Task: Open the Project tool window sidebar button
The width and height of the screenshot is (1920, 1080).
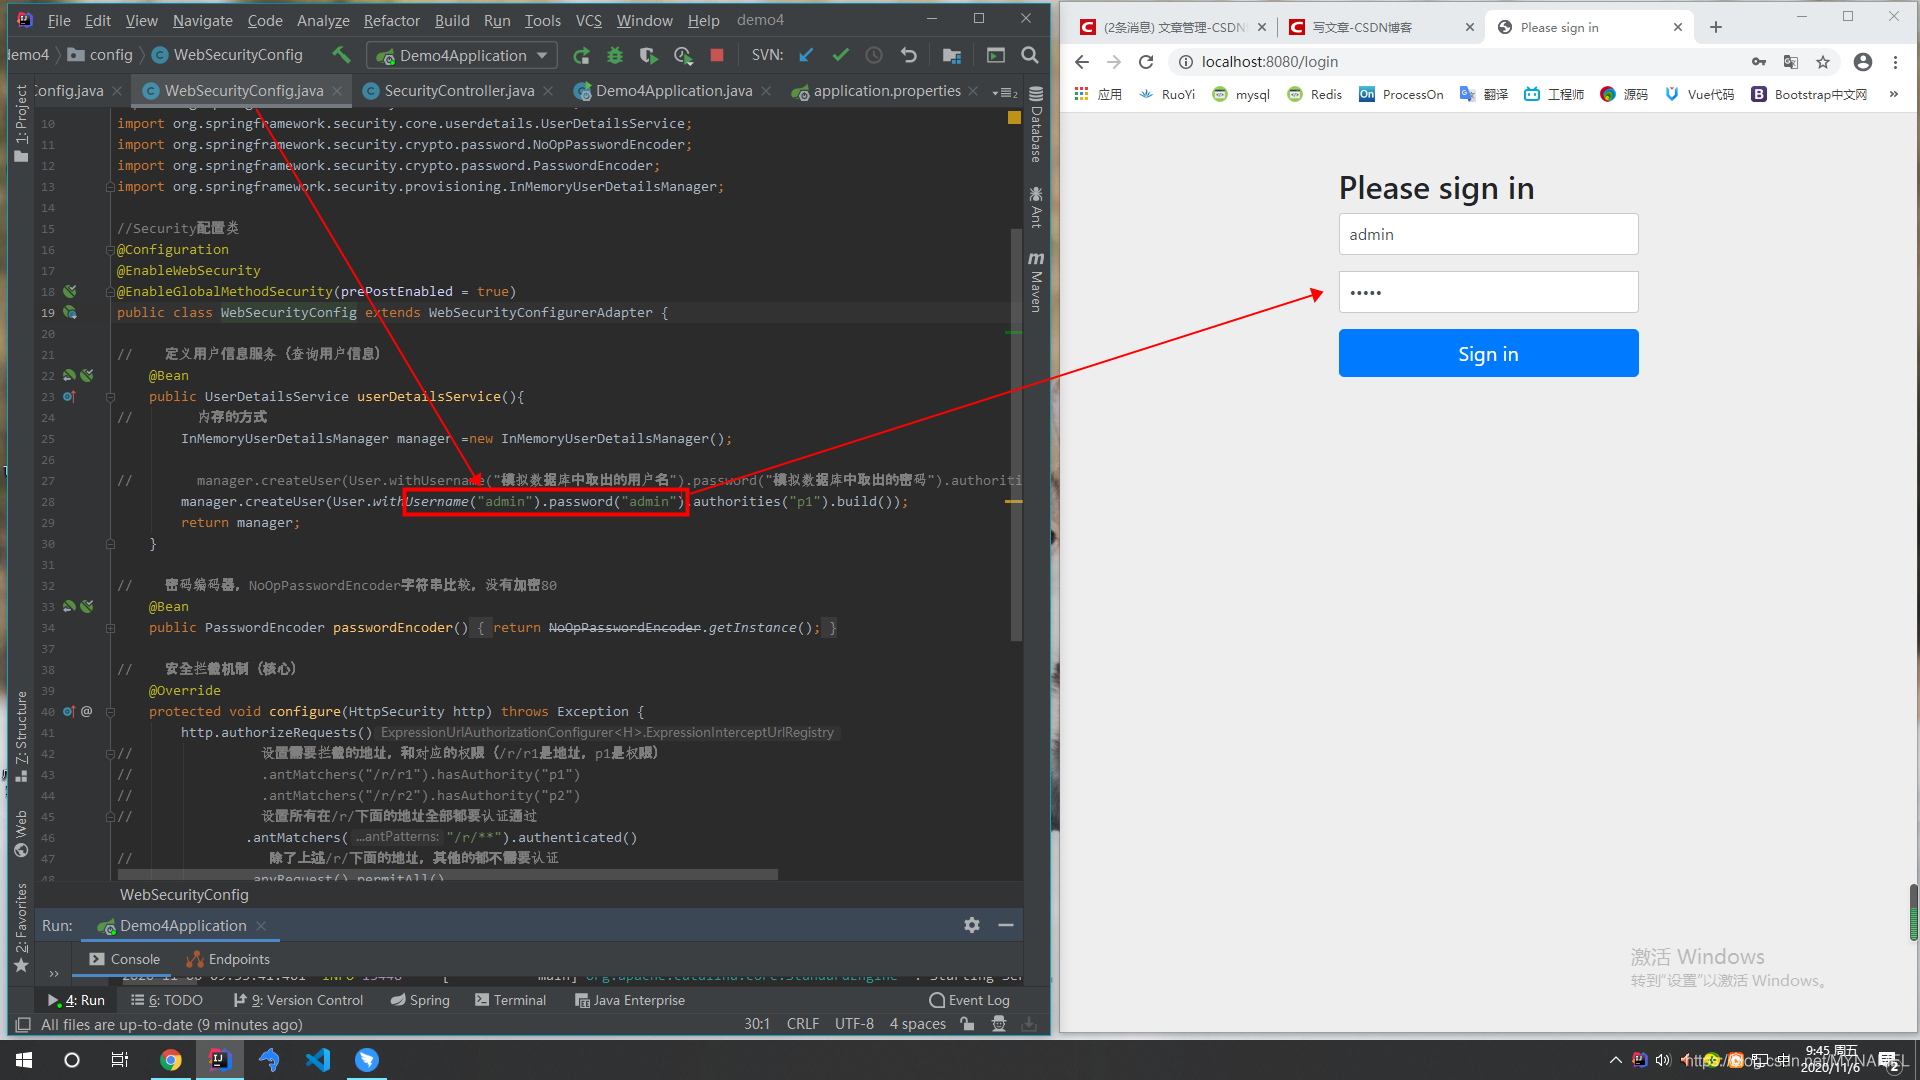Action: (x=21, y=124)
